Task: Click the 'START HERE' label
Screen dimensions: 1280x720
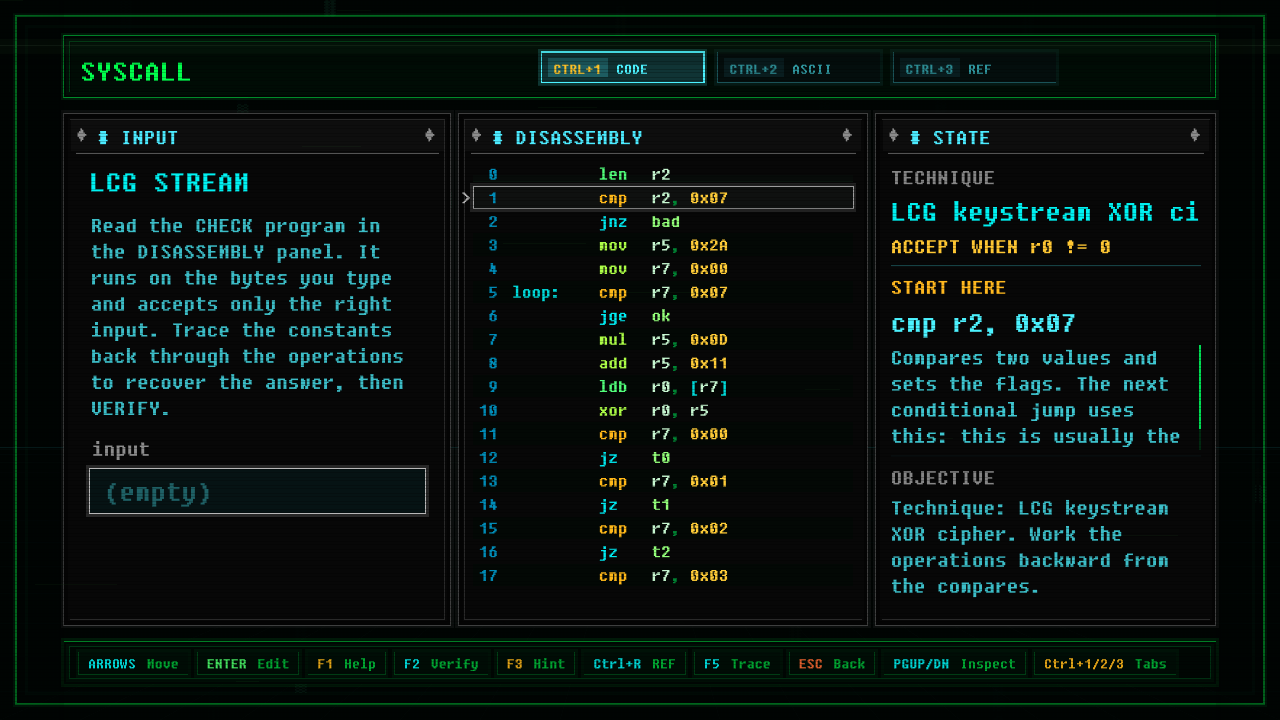Action: click(x=948, y=288)
